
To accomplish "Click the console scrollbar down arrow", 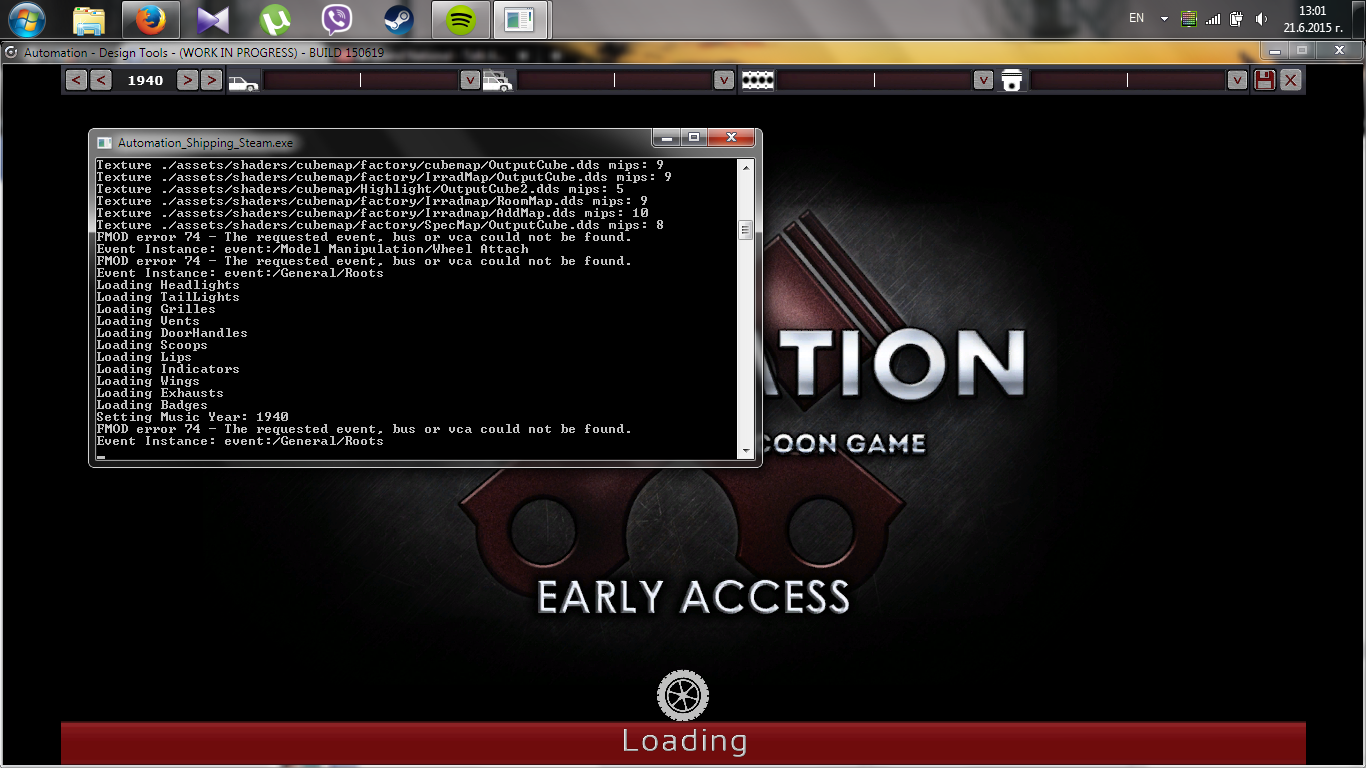I will (x=745, y=451).
